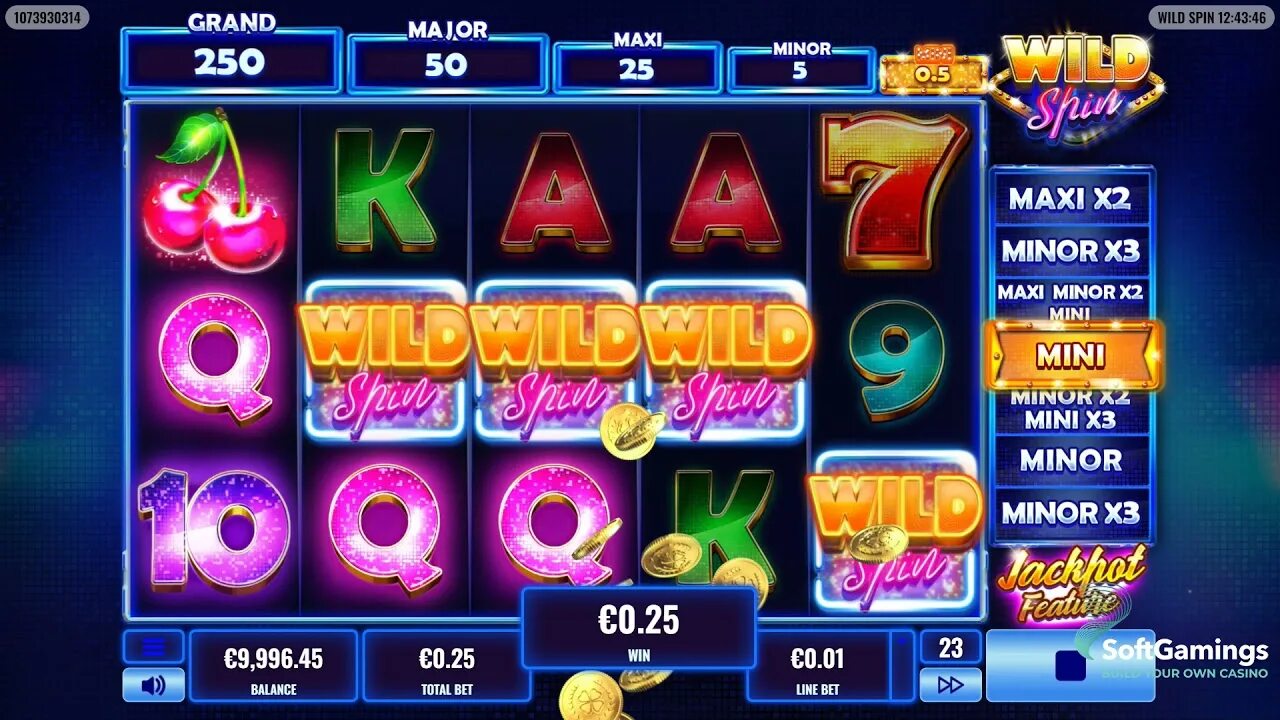Screen dimensions: 1280x720
Task: Select the Wild Spin symbol on reel five
Action: 896,530
